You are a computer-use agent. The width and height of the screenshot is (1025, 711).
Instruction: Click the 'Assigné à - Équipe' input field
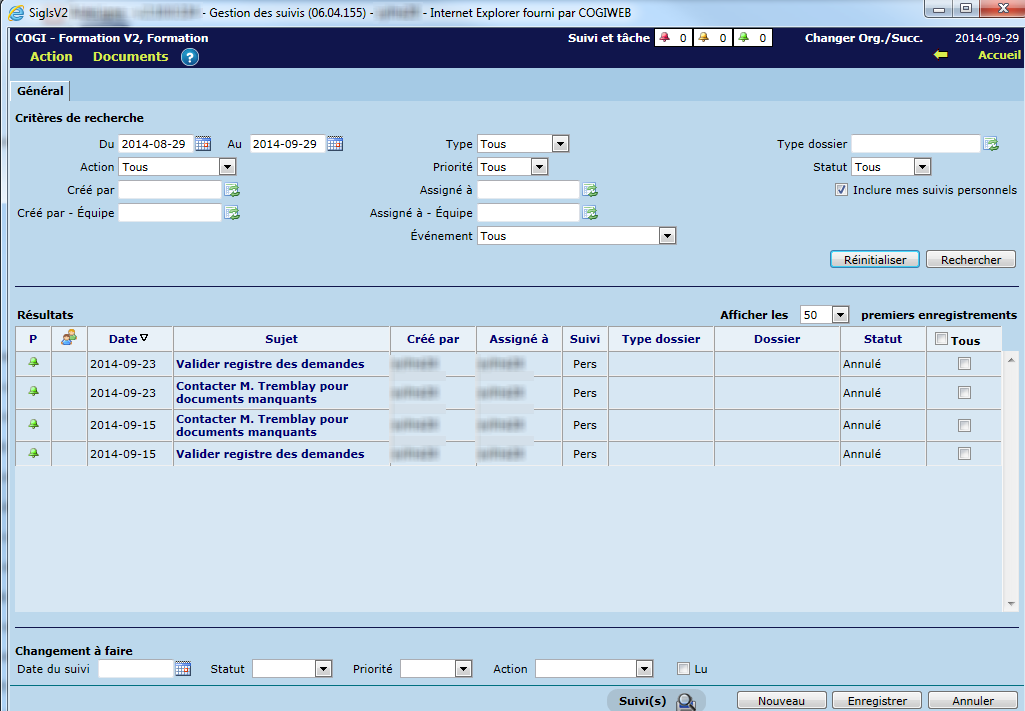tap(528, 213)
